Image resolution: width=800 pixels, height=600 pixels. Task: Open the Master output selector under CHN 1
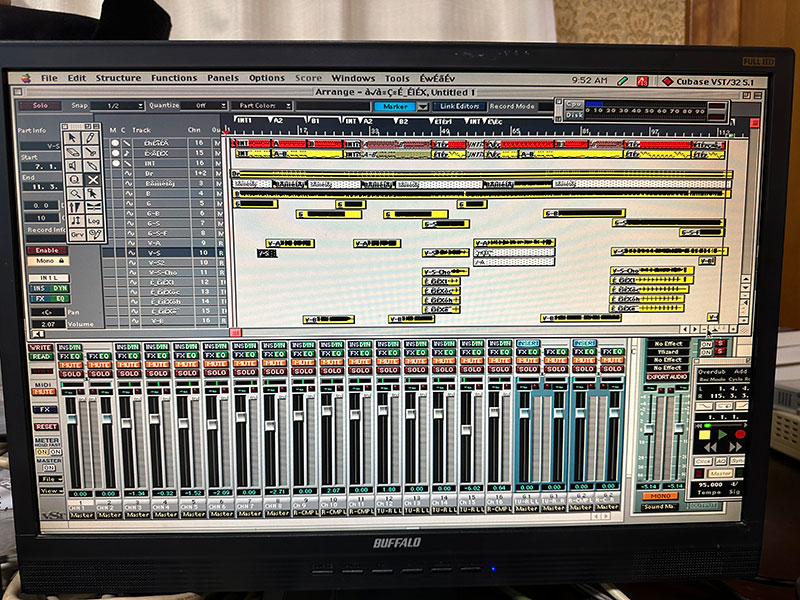click(81, 515)
